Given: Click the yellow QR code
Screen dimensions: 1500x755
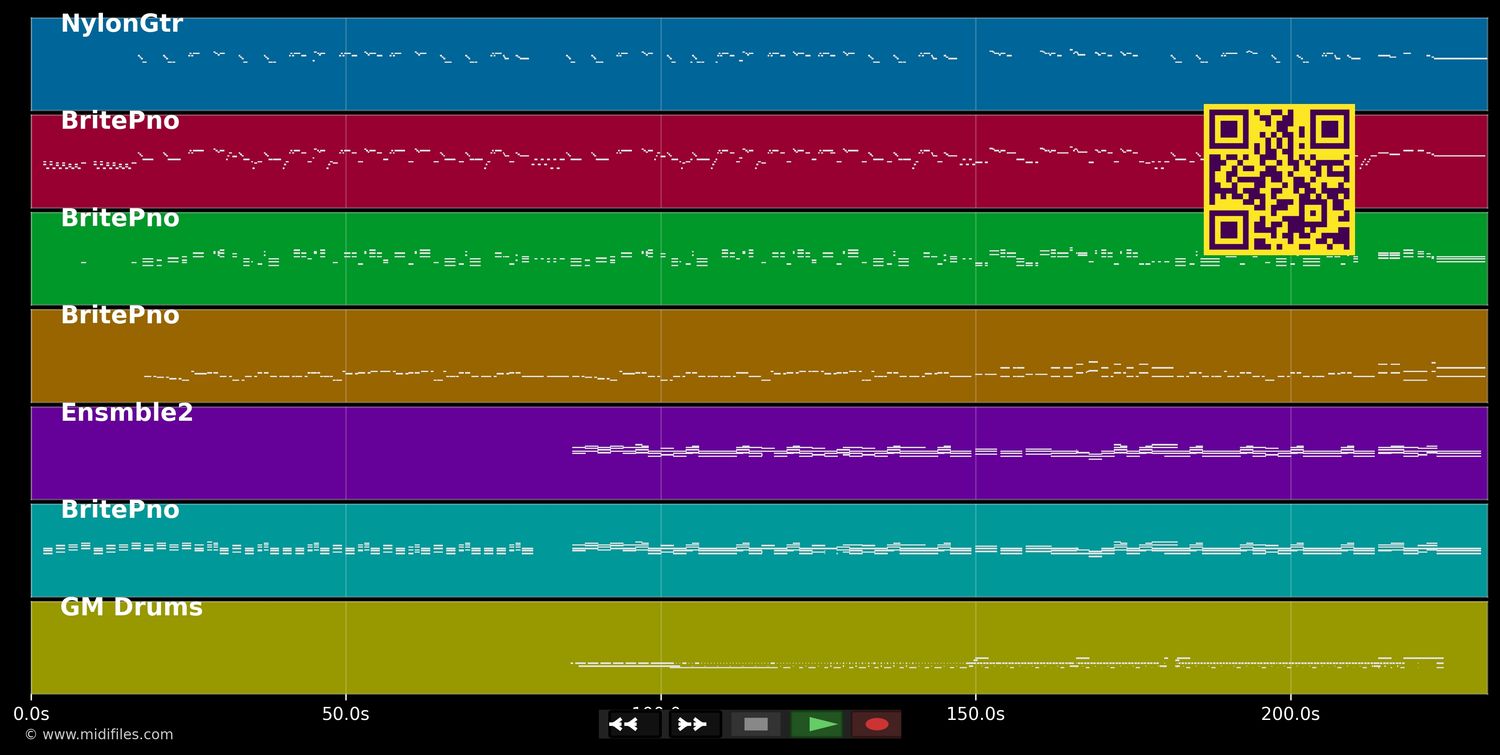Looking at the screenshot, I should point(1279,180).
